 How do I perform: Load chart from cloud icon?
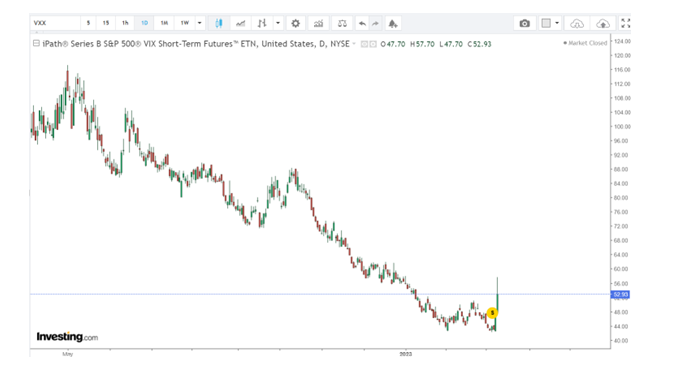click(x=577, y=23)
